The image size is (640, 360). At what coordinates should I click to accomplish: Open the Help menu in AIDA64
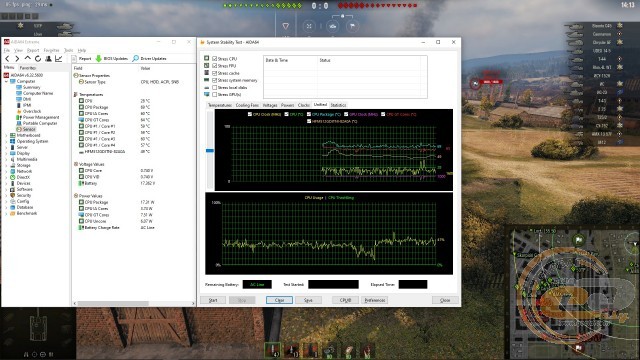pyautogui.click(x=82, y=50)
